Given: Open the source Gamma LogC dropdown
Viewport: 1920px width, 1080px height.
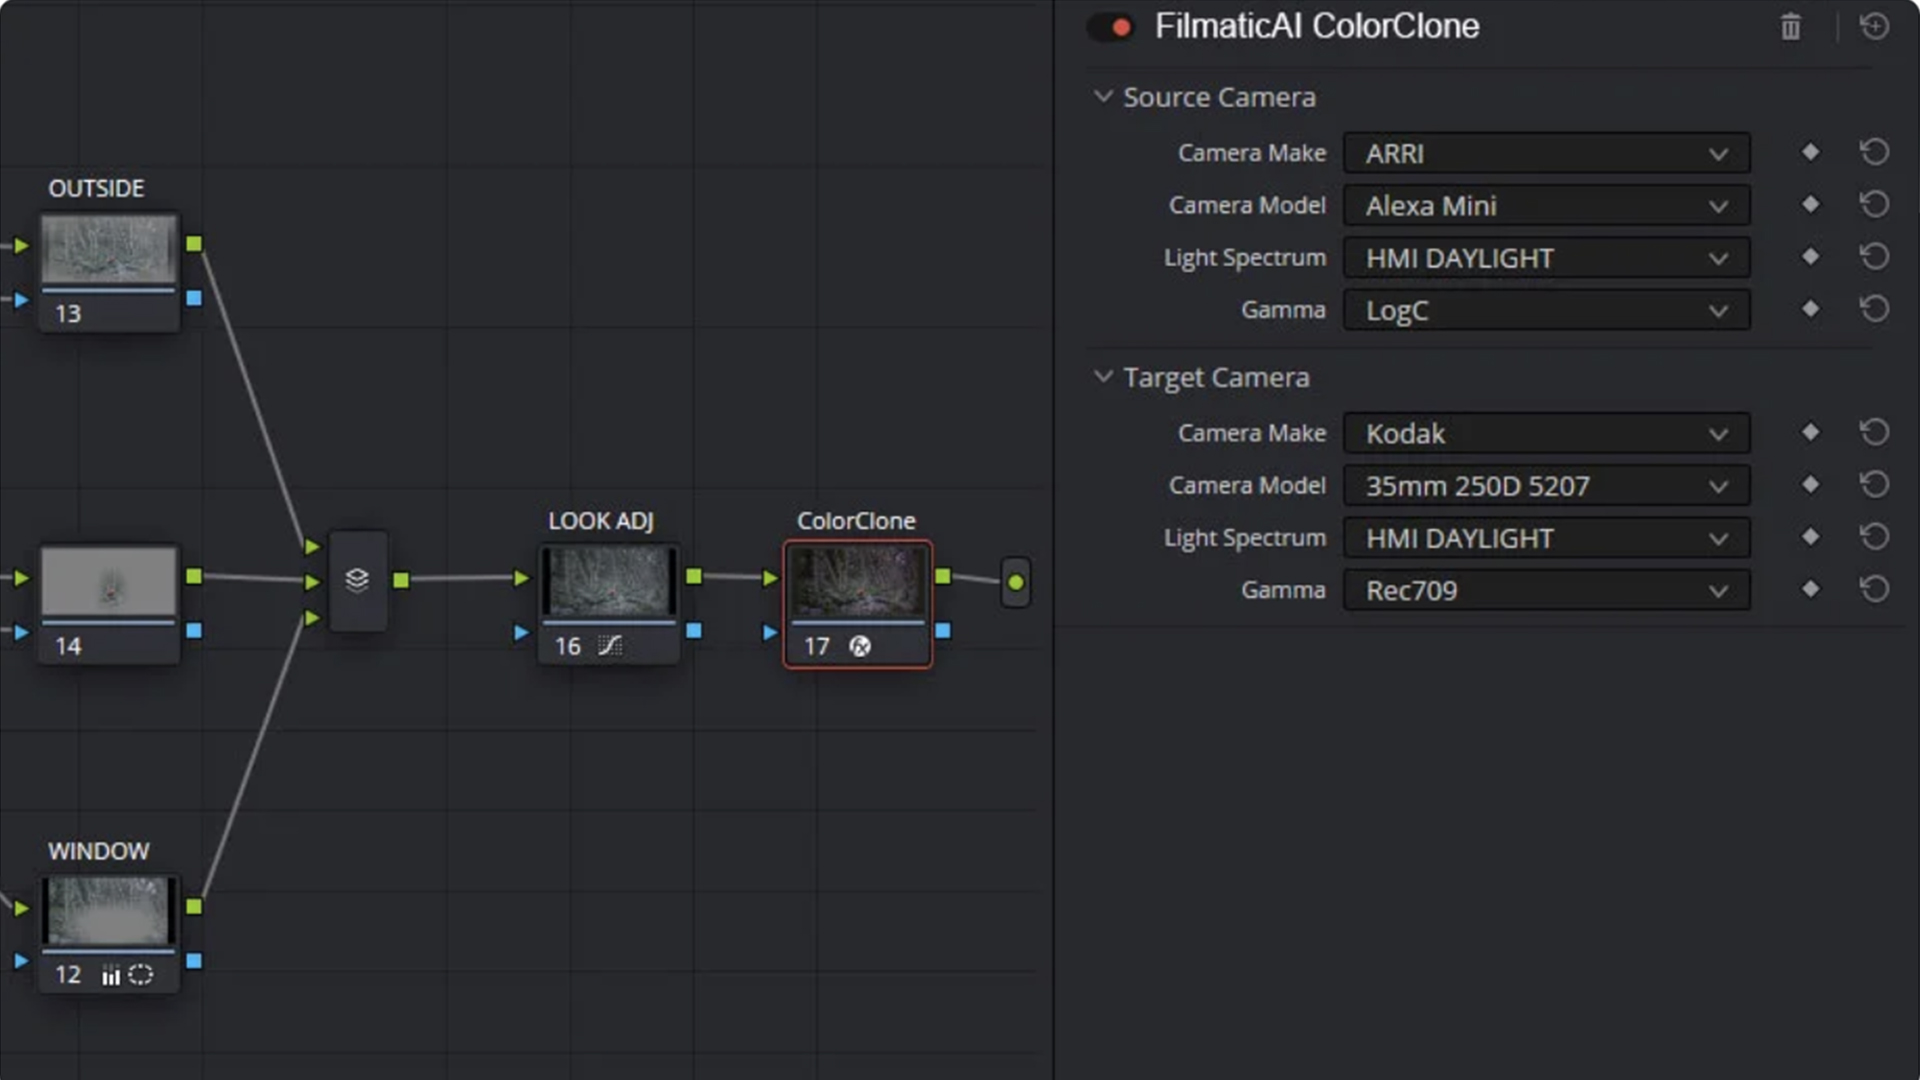Looking at the screenshot, I should point(1546,310).
